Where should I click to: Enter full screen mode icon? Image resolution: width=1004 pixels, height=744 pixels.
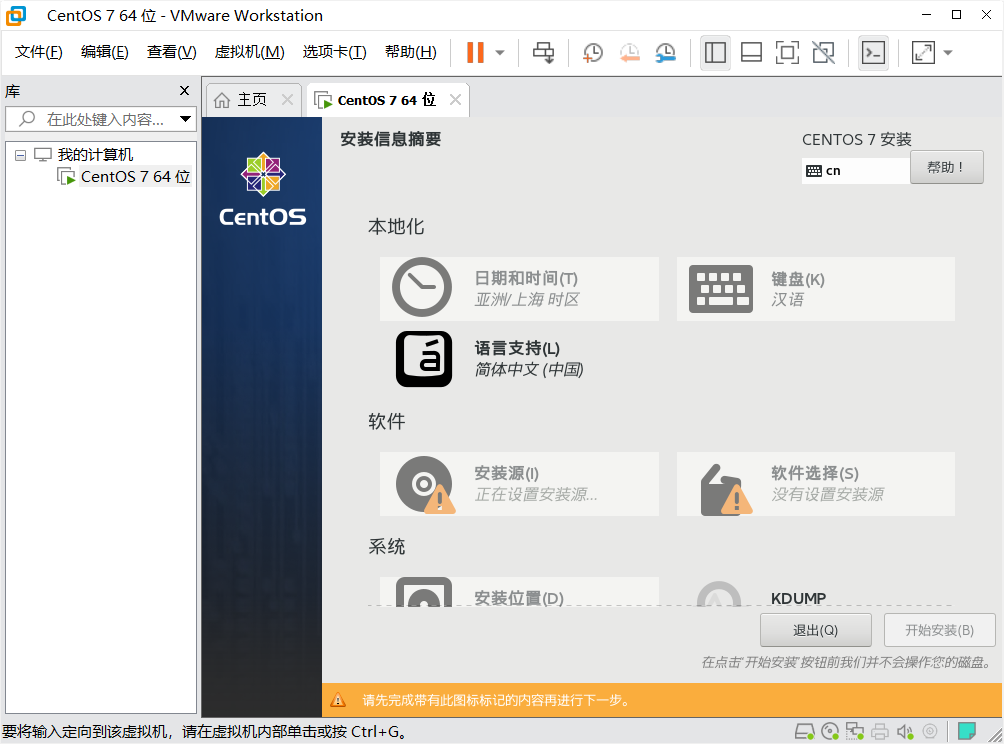pos(787,53)
